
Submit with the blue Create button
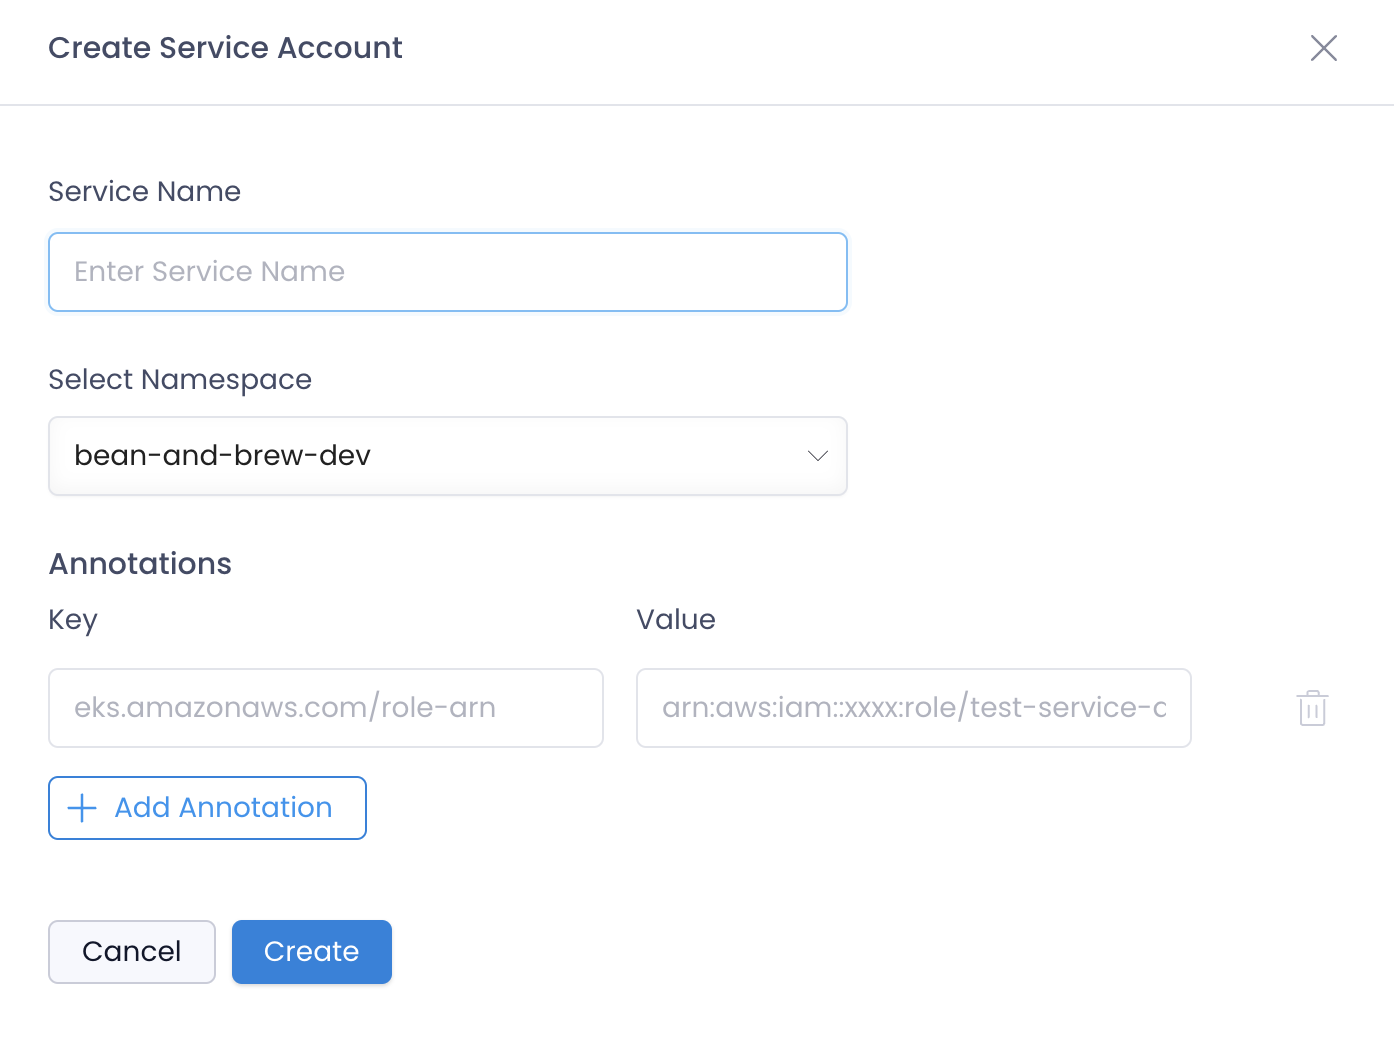312,952
